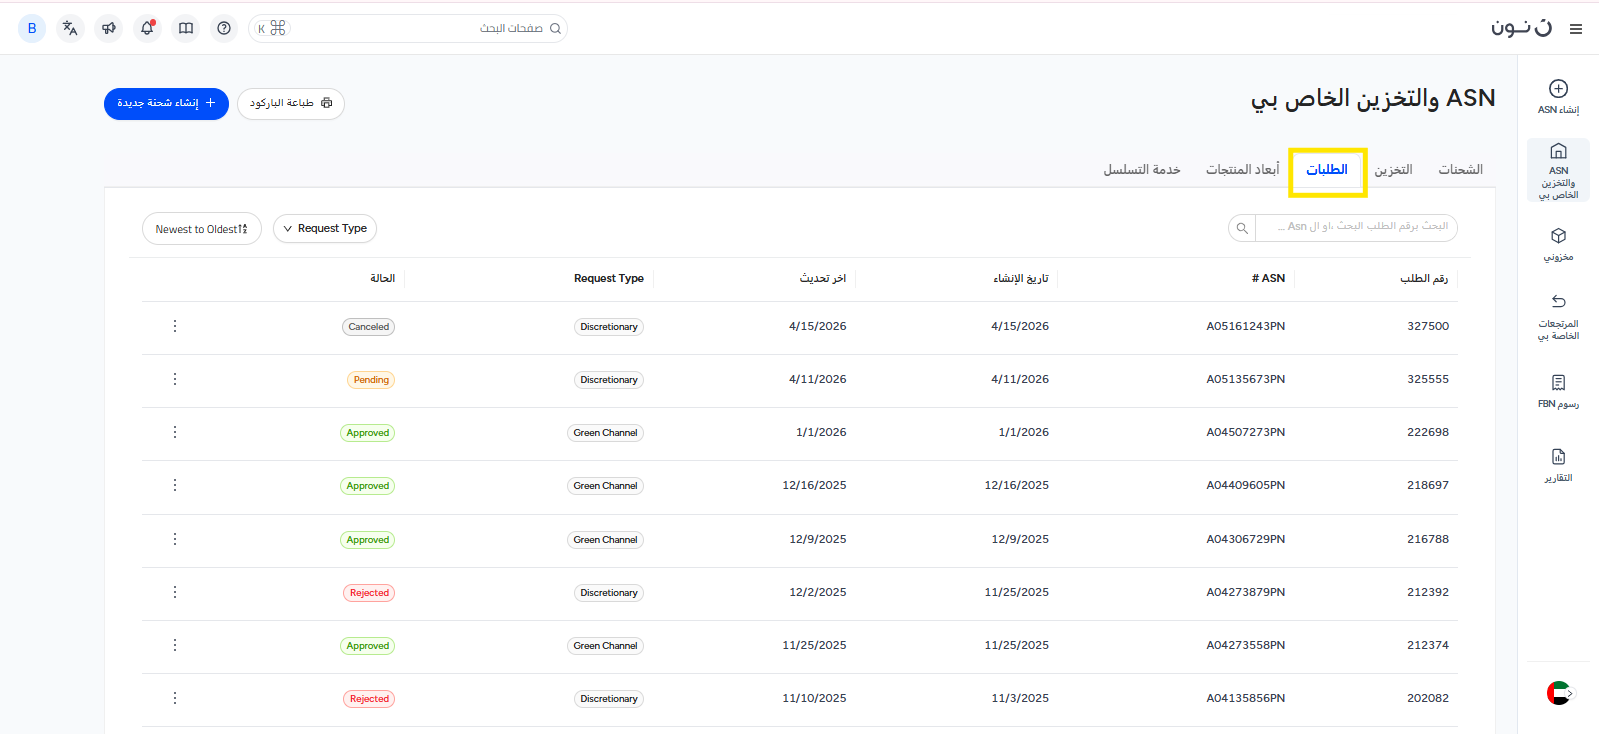
Task: Open row actions menu for request 327500
Action: 175,326
